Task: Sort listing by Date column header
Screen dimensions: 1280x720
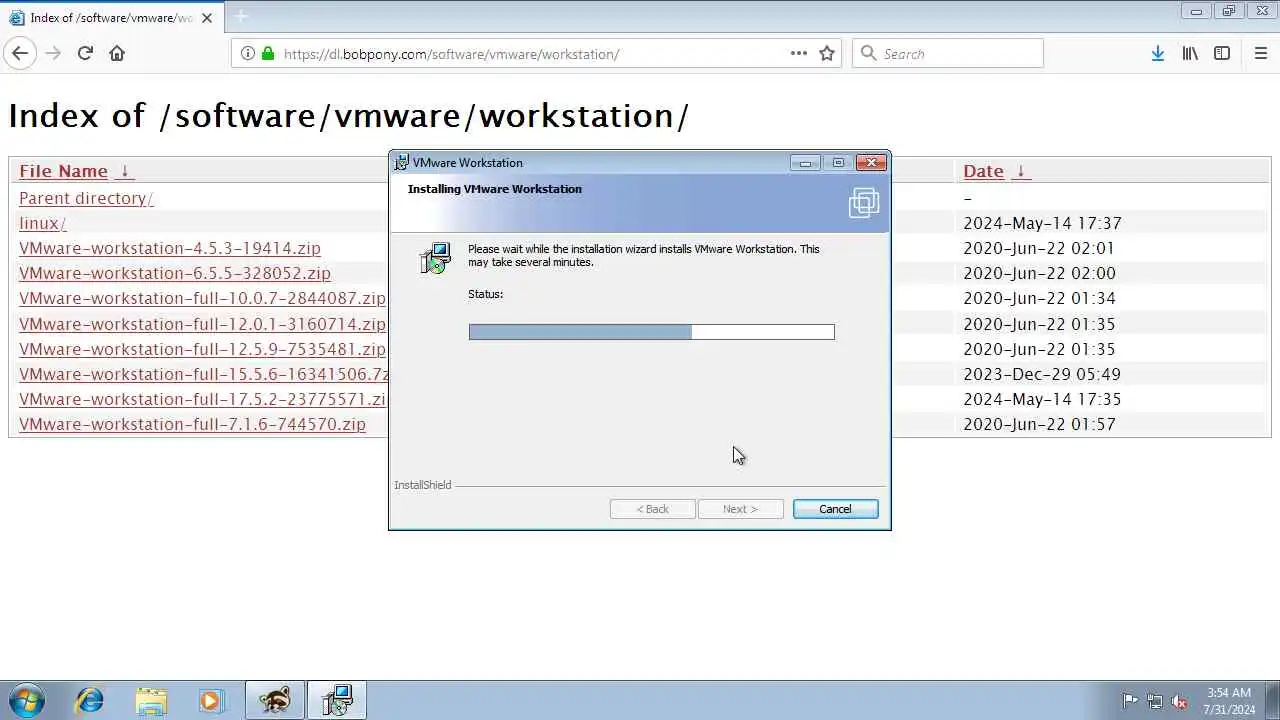Action: (983, 171)
